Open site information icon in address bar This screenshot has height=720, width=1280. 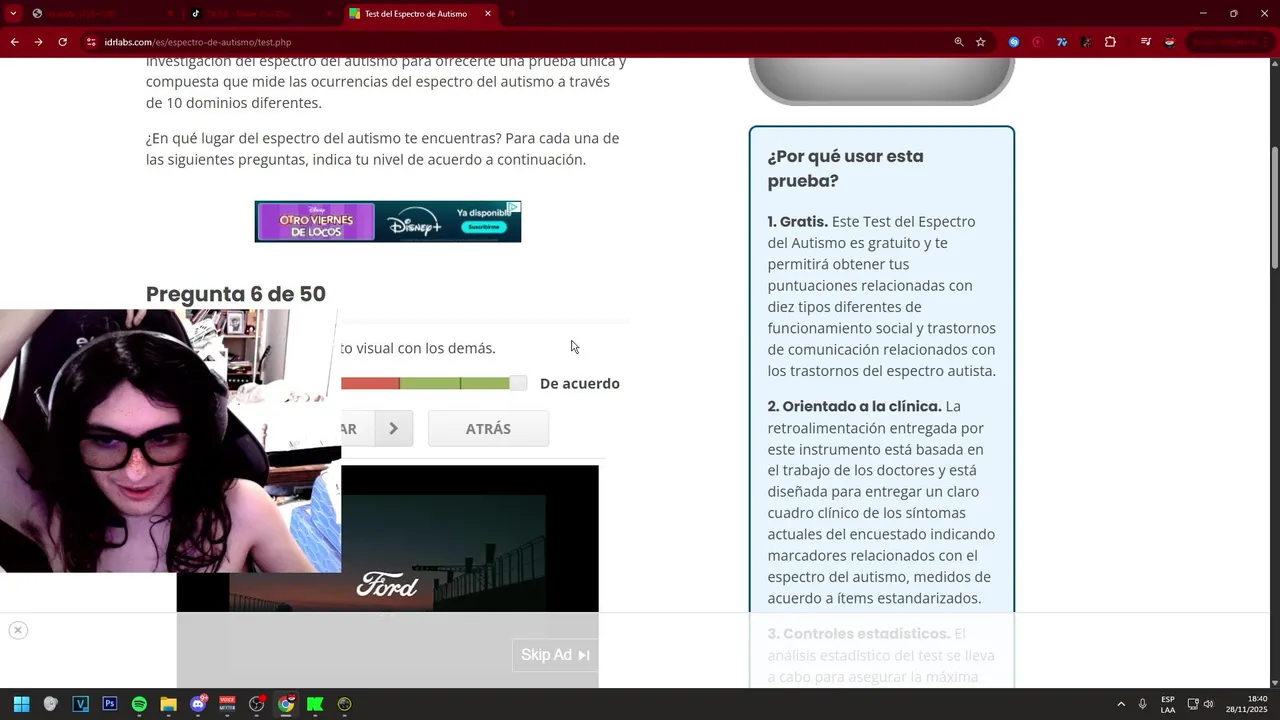tap(91, 42)
